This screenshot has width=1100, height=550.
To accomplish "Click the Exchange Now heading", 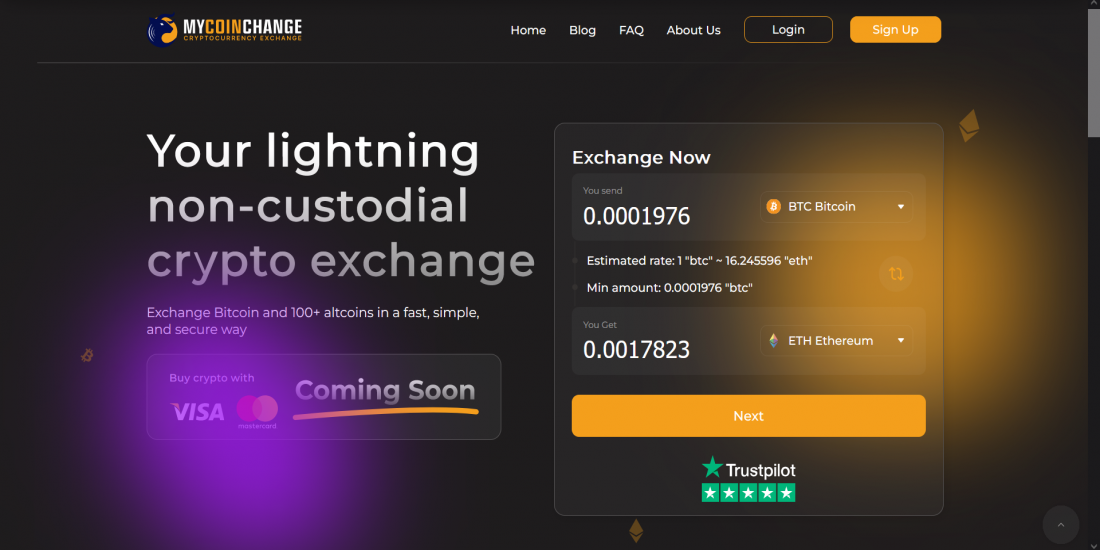I will click(641, 158).
